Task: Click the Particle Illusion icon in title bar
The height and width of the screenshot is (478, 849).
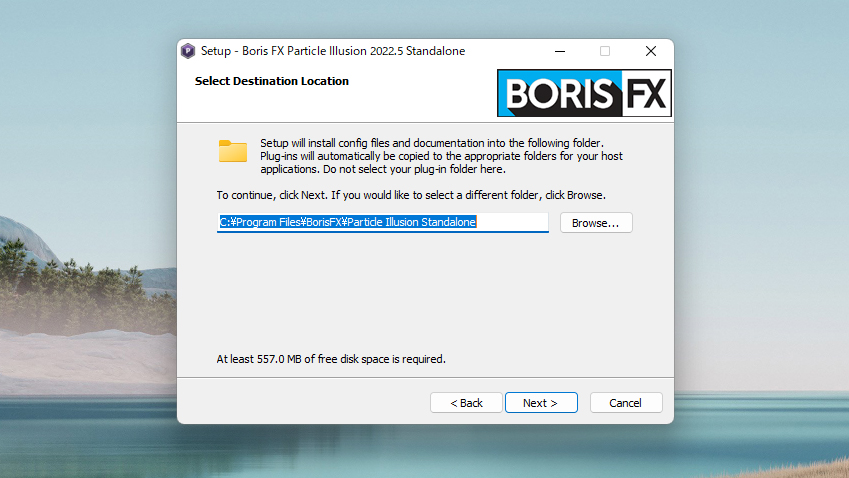Action: click(x=188, y=51)
